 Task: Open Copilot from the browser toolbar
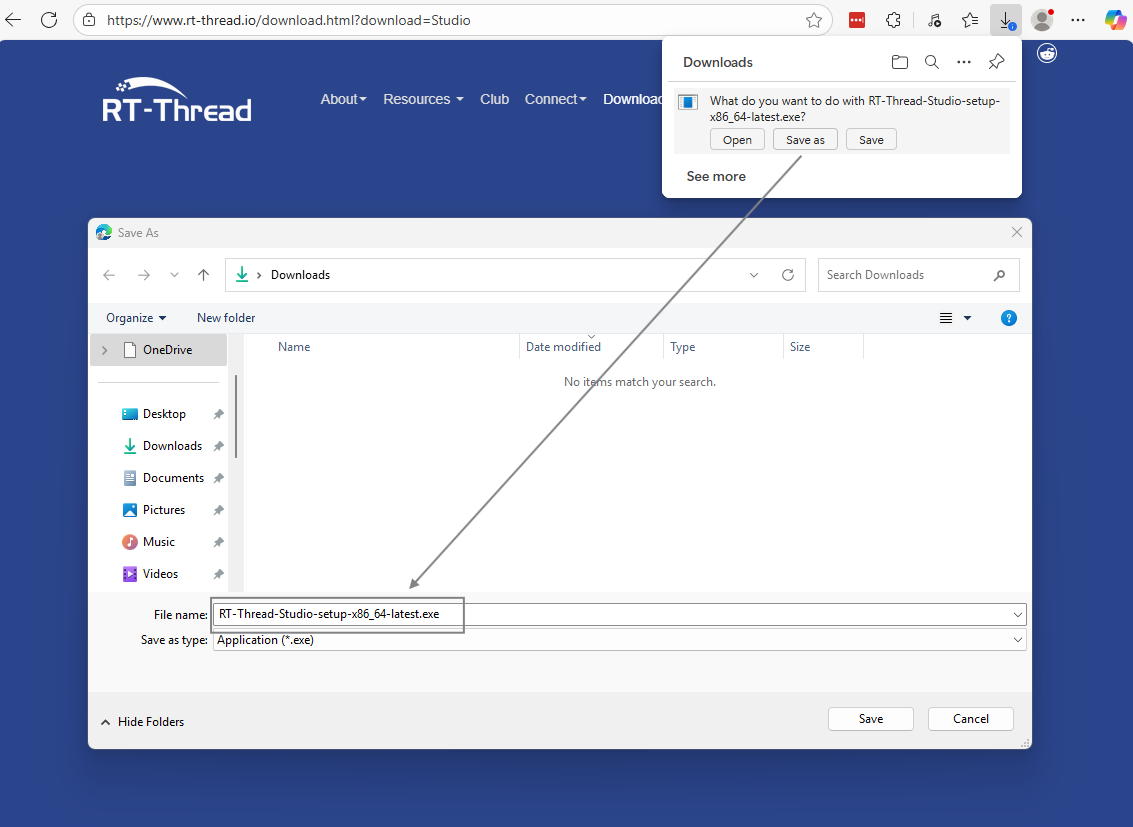1116,19
